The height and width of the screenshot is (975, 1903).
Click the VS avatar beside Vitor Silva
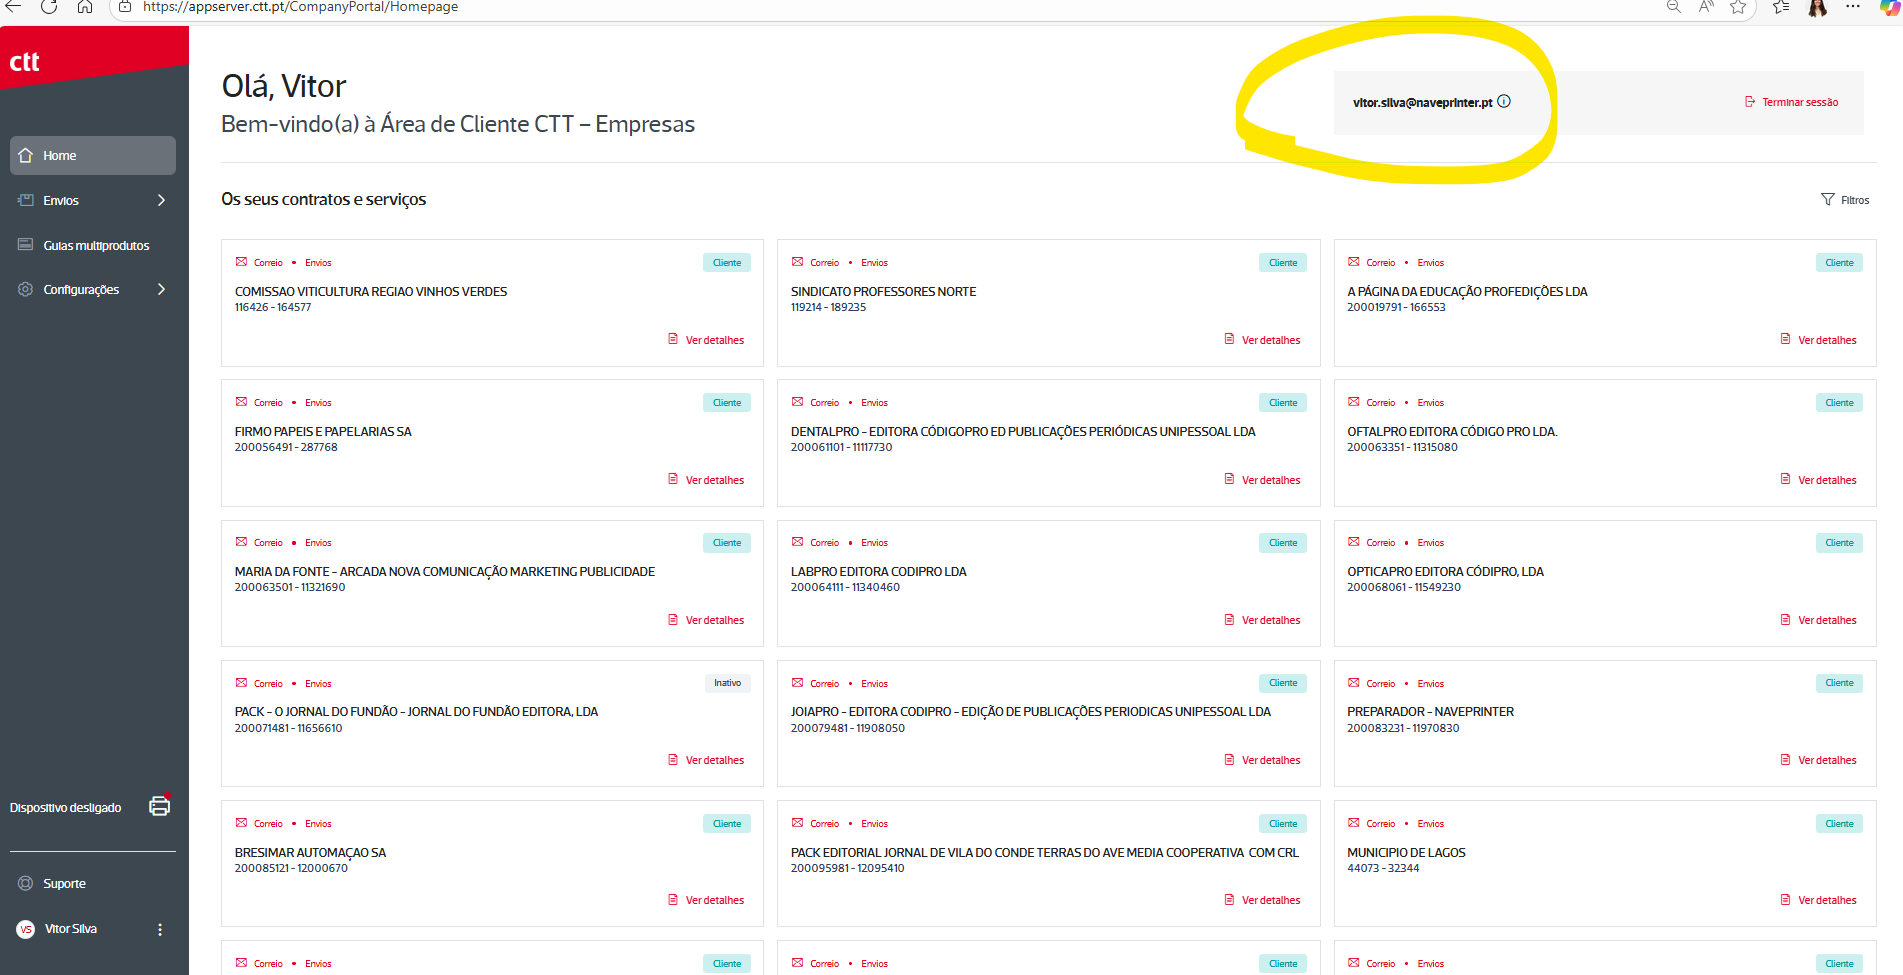[x=26, y=929]
